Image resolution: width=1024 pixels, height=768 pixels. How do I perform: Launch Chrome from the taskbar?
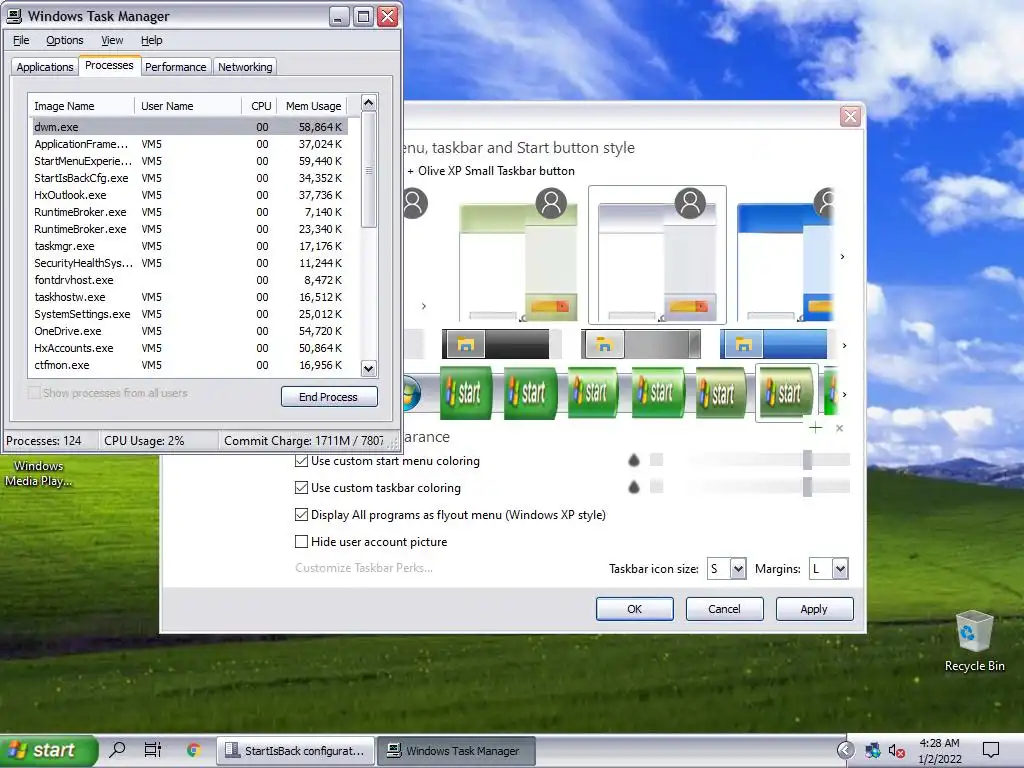[x=193, y=750]
